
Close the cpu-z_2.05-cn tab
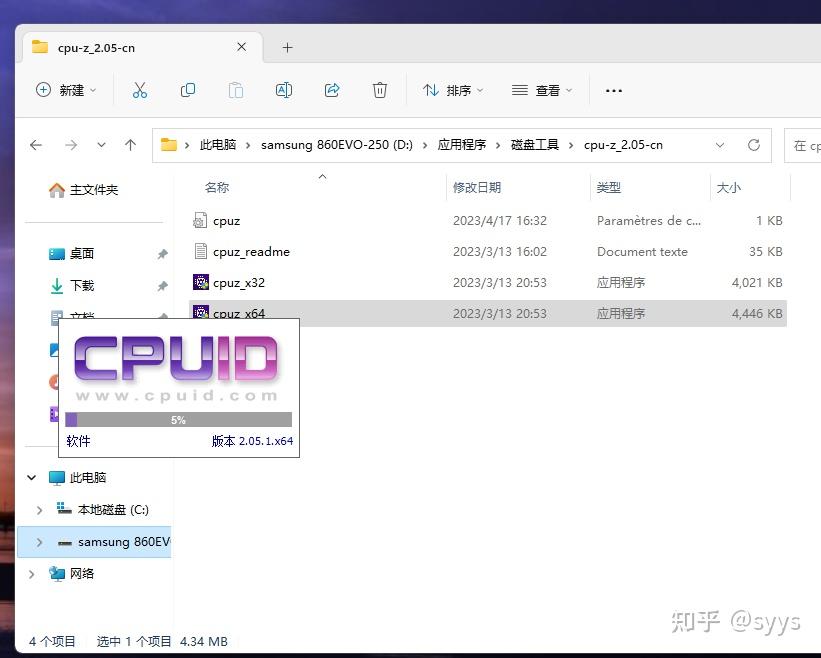241,47
